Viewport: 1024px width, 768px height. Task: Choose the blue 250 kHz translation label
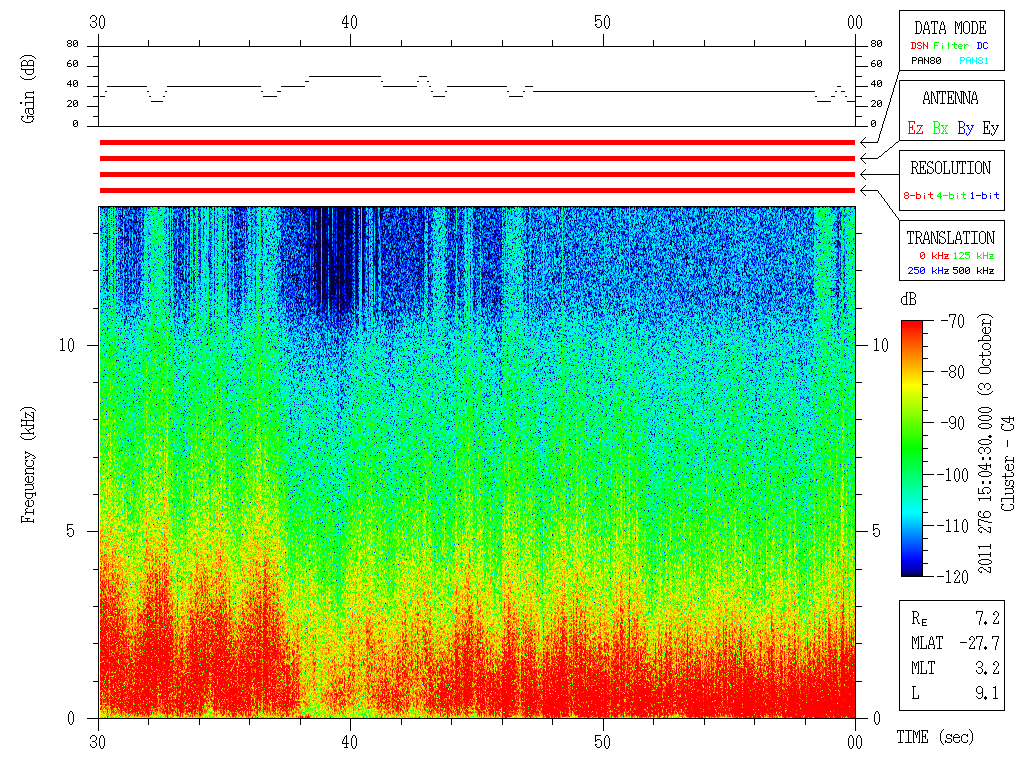[928, 270]
